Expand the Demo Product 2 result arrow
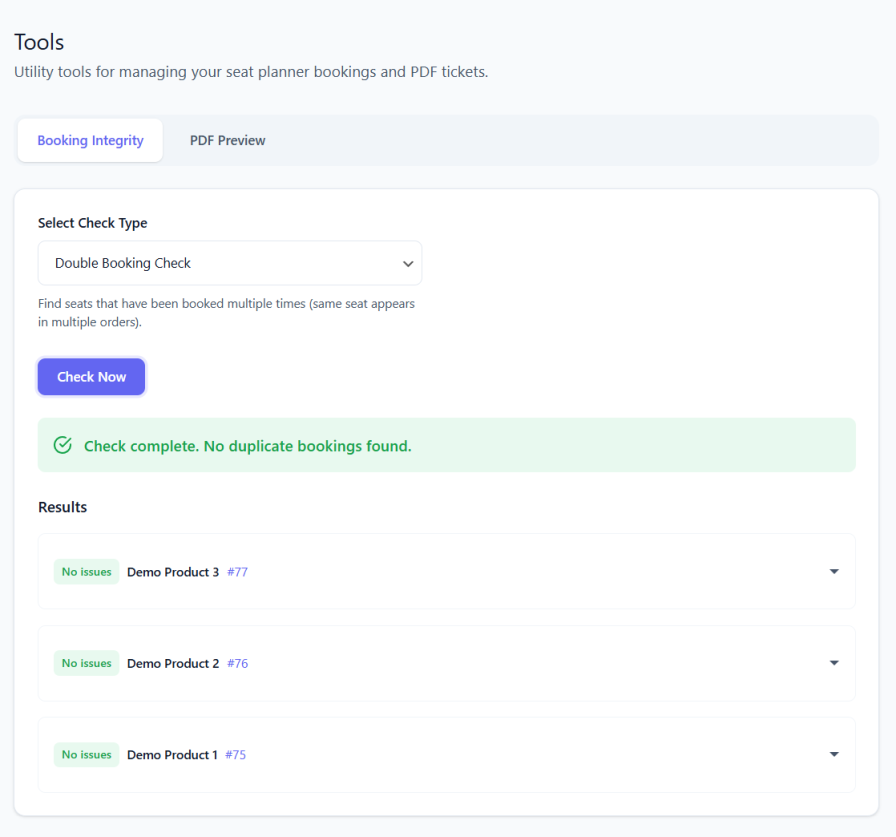The height and width of the screenshot is (837, 896). tap(834, 663)
